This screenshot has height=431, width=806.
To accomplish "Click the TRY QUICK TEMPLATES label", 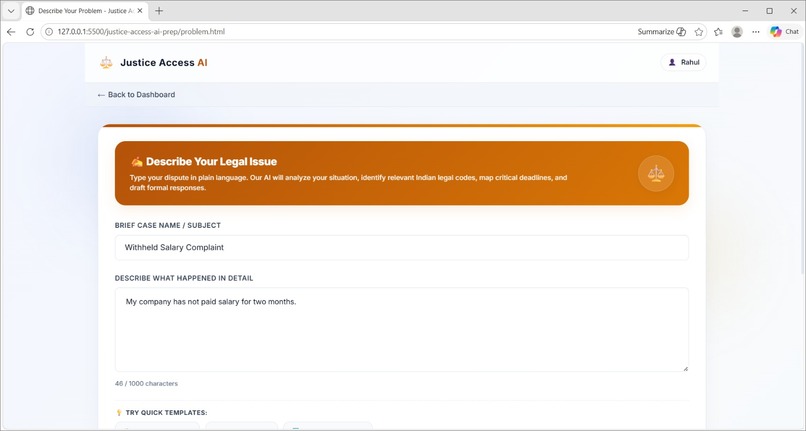I will 166,412.
